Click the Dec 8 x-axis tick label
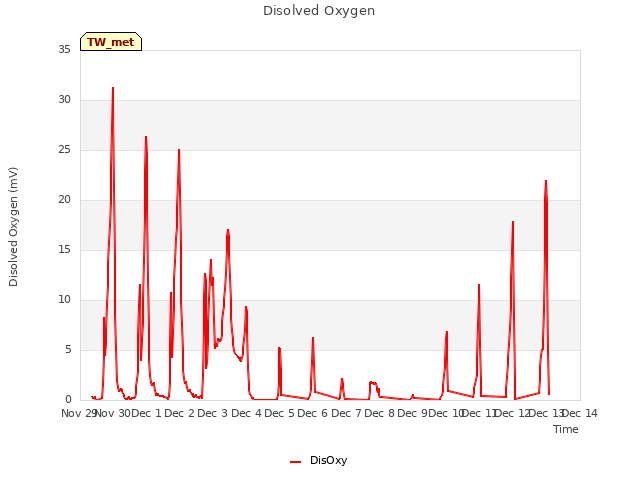 coord(379,413)
